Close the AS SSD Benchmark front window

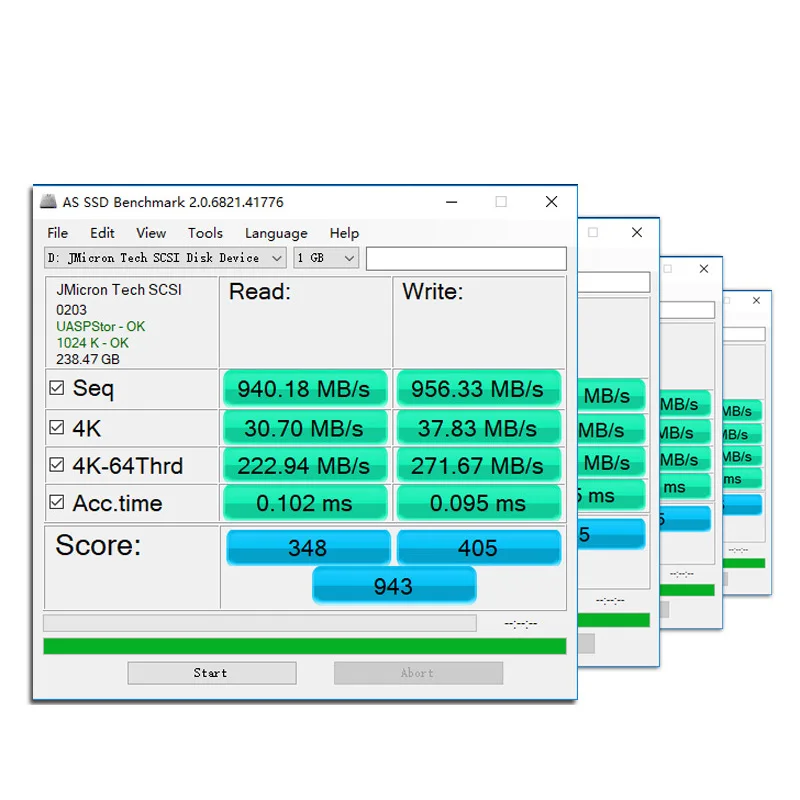coord(551,202)
